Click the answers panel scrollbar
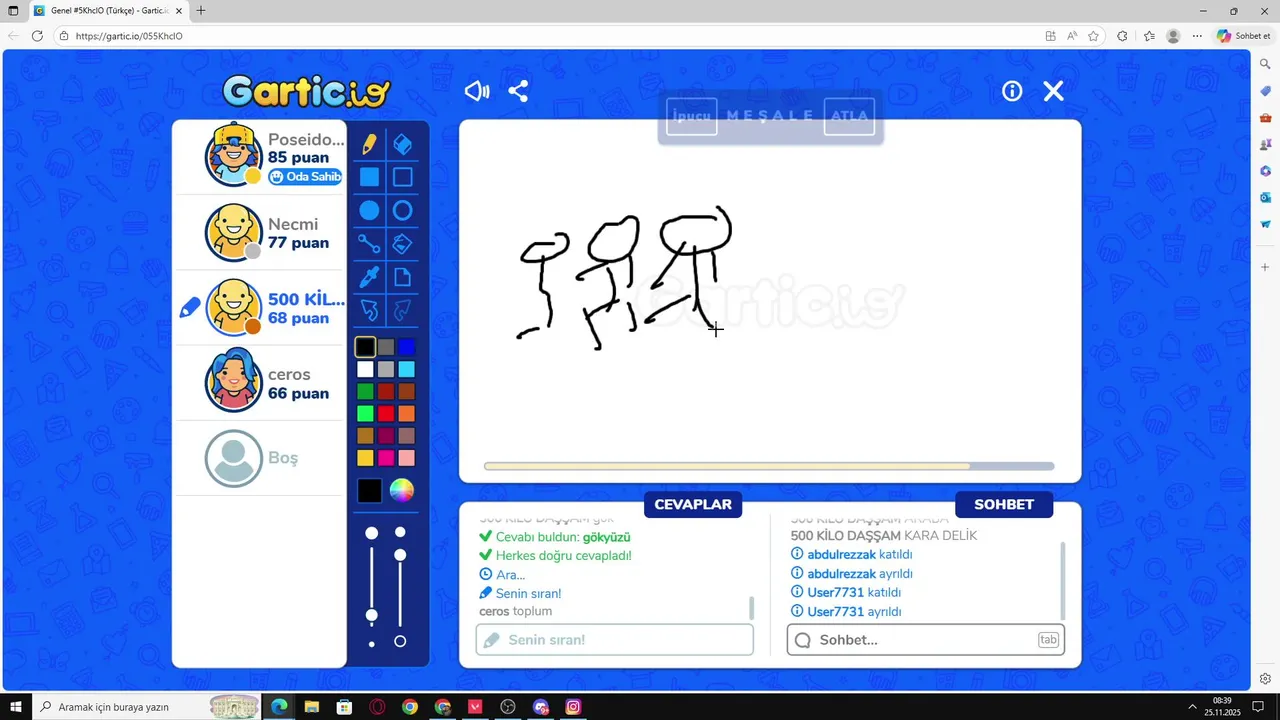The width and height of the screenshot is (1280, 720). (751, 607)
